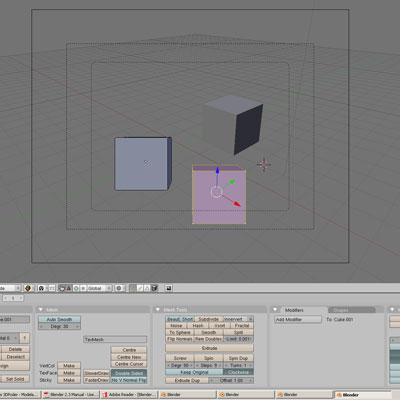Toggle the Short subdivide option
This screenshot has height=400, width=400.
coord(188,319)
